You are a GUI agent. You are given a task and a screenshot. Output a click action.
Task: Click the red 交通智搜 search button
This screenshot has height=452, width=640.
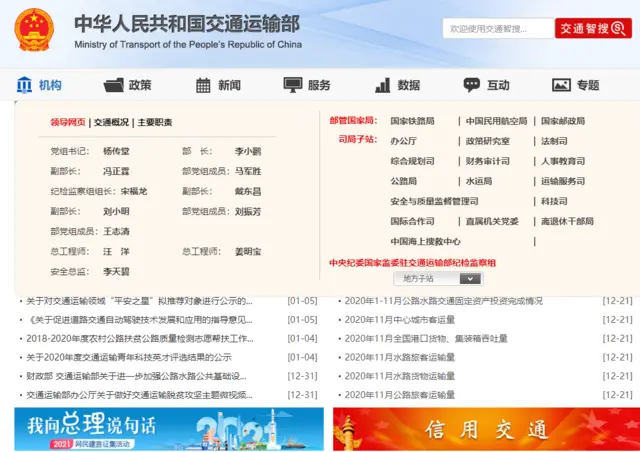tap(593, 28)
